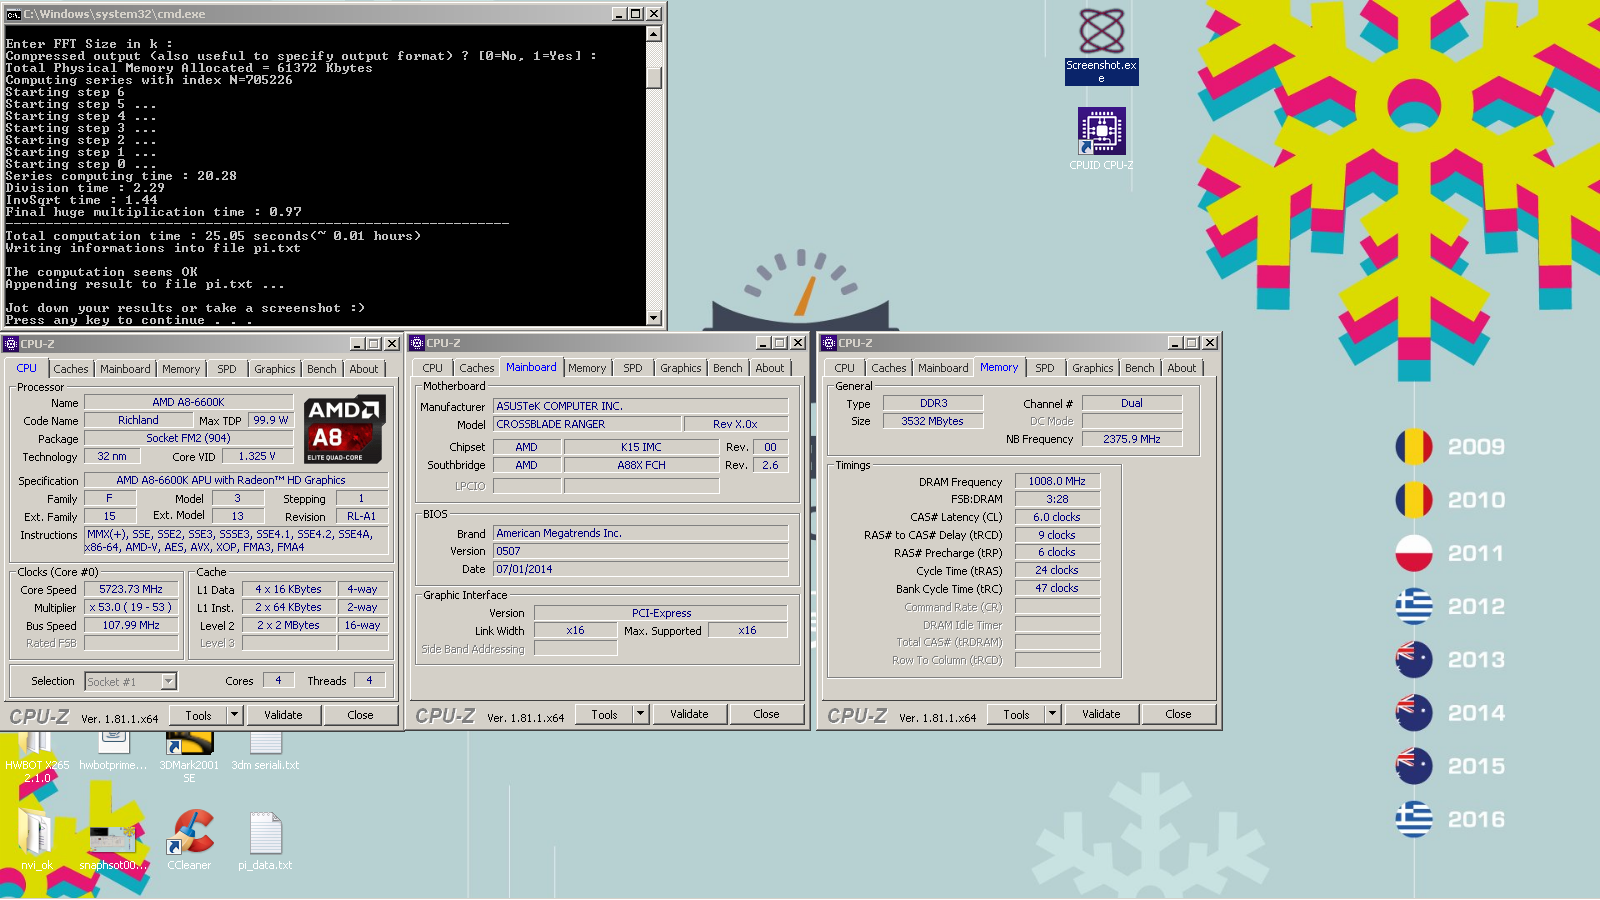Image resolution: width=1600 pixels, height=900 pixels.
Task: Open the cmd.exe window system menu icon
Action: click(13, 14)
